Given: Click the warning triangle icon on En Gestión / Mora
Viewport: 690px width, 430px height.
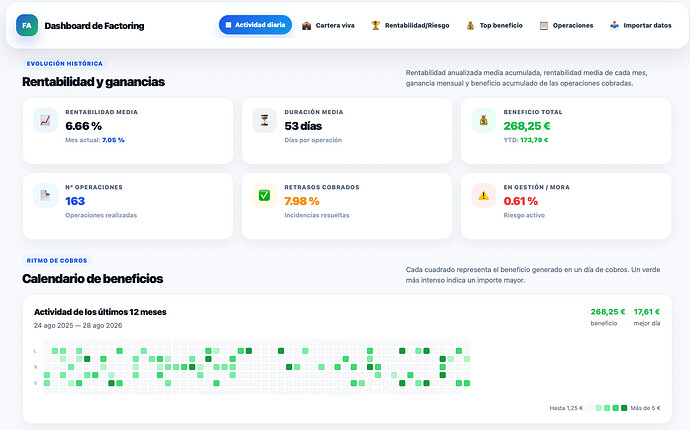Looking at the screenshot, I should [484, 195].
